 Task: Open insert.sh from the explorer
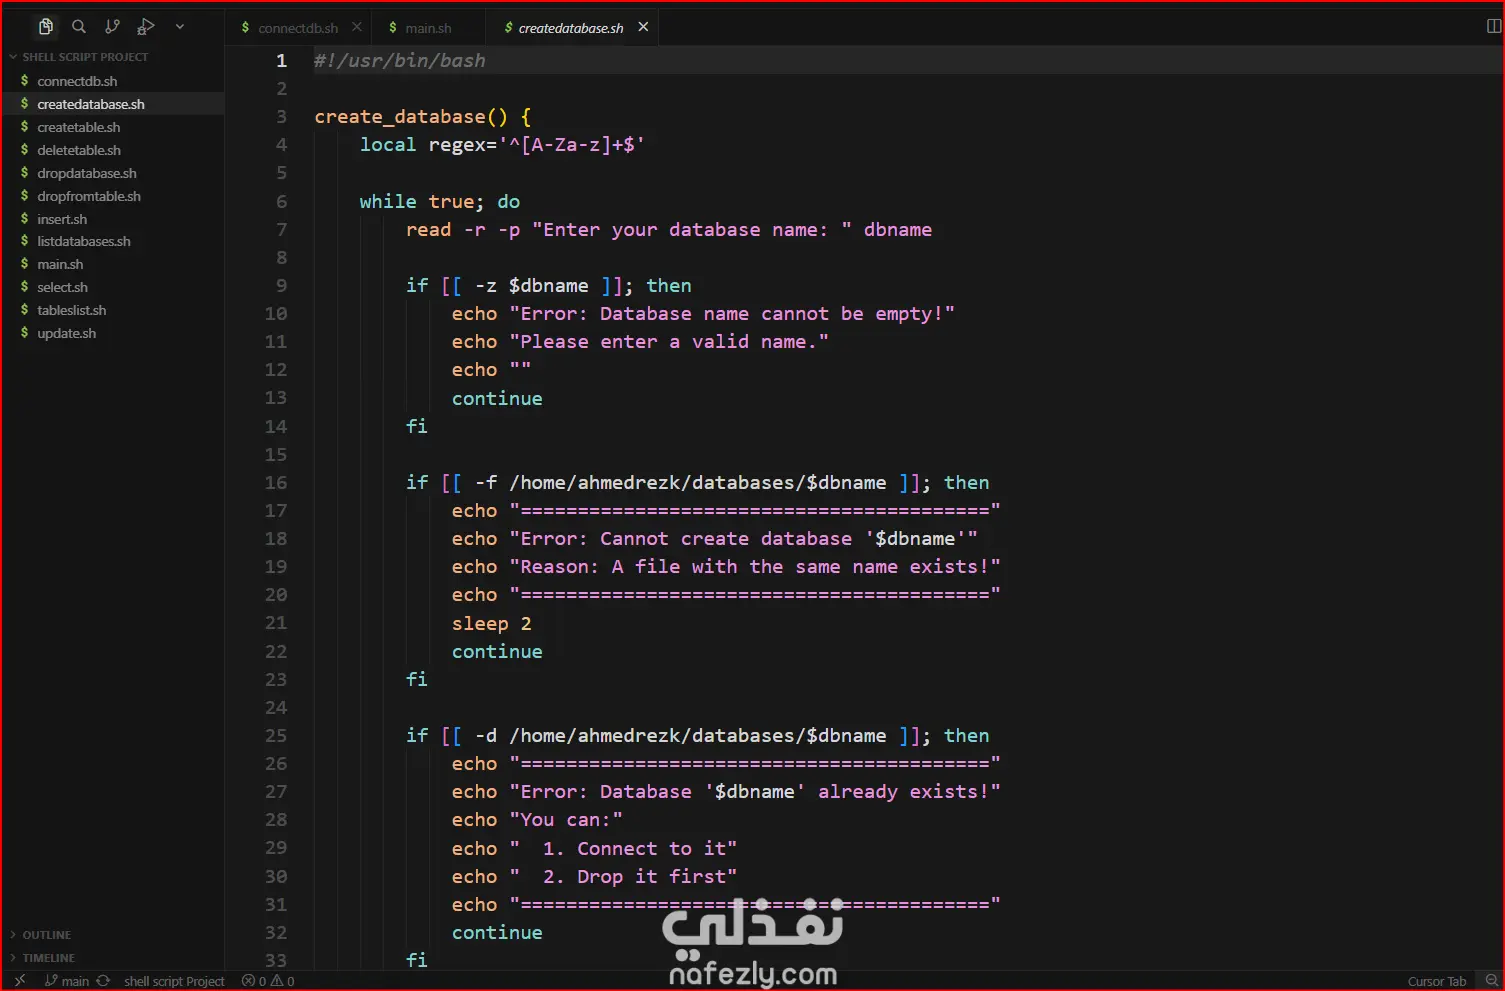(x=62, y=219)
